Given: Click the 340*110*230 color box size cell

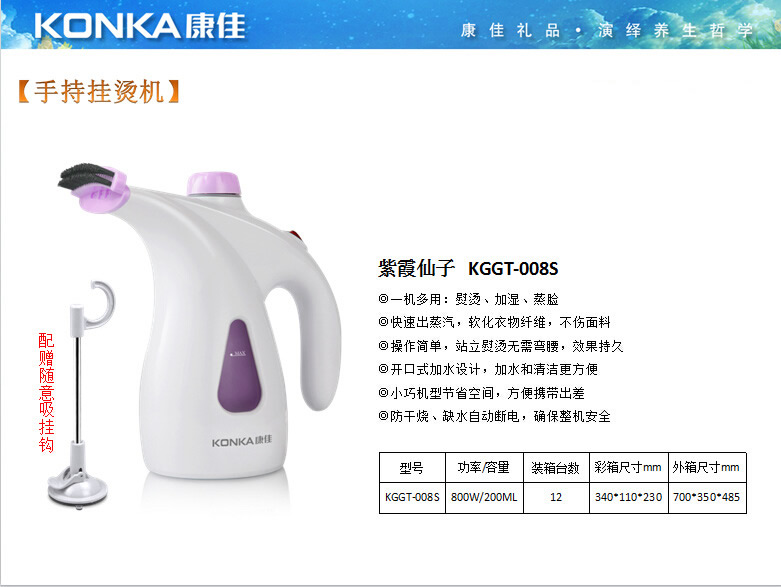Looking at the screenshot, I should coord(629,497).
